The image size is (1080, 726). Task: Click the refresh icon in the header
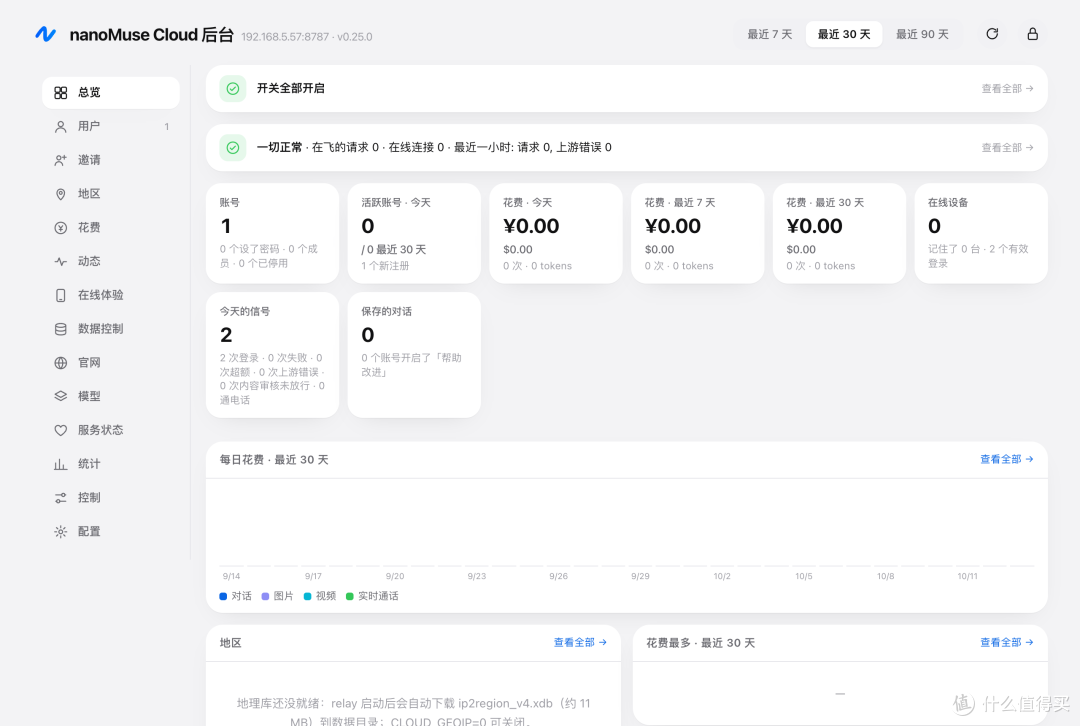point(992,34)
